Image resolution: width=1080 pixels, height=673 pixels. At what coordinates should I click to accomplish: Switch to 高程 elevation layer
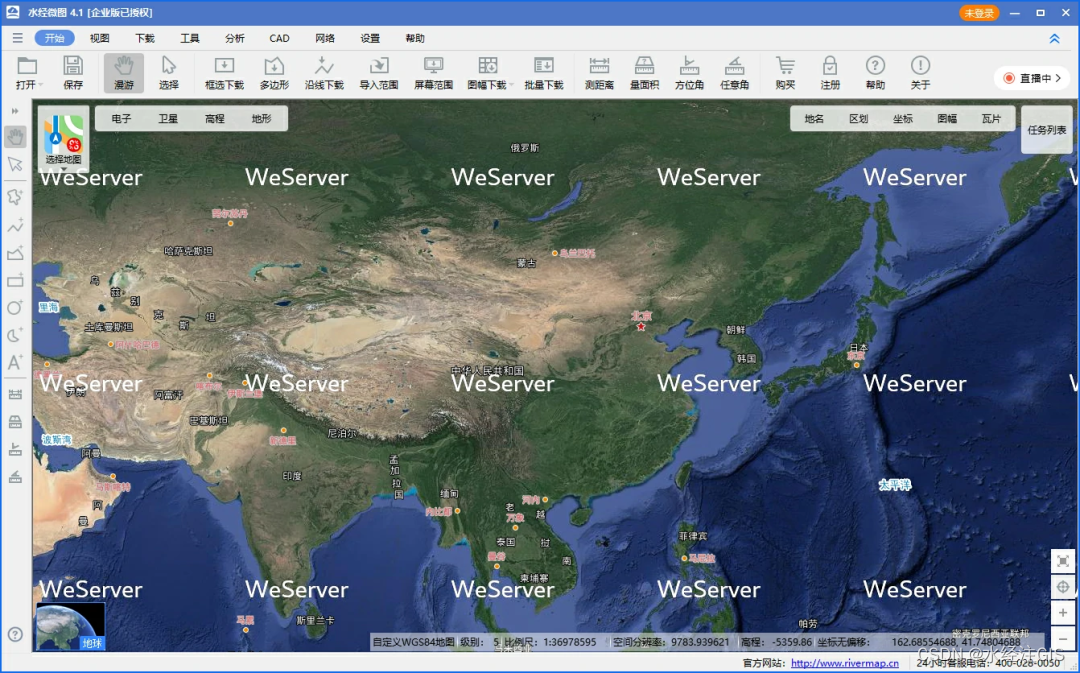point(215,118)
